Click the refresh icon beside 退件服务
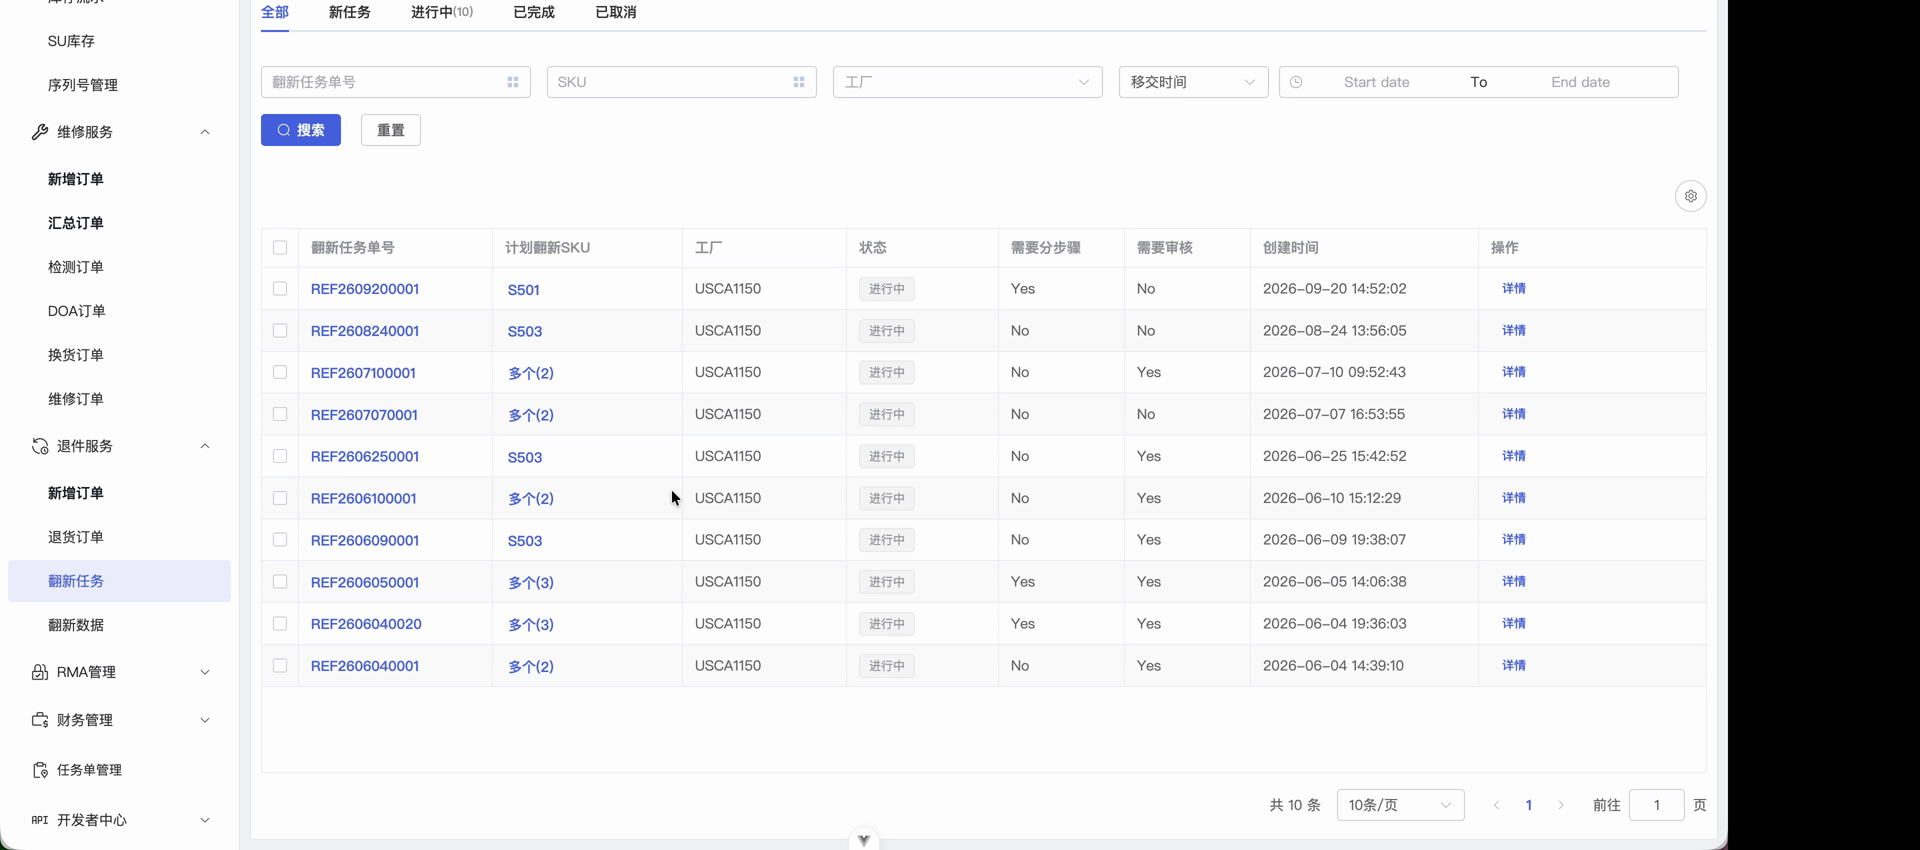 (x=40, y=446)
